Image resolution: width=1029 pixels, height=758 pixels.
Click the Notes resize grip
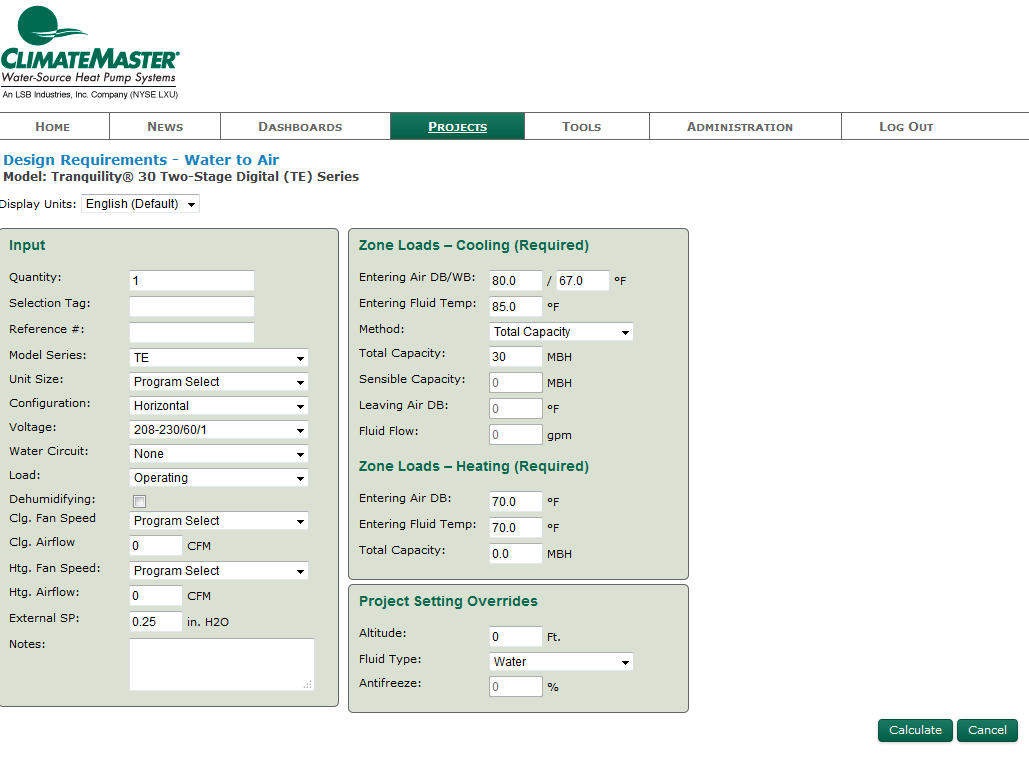308,684
